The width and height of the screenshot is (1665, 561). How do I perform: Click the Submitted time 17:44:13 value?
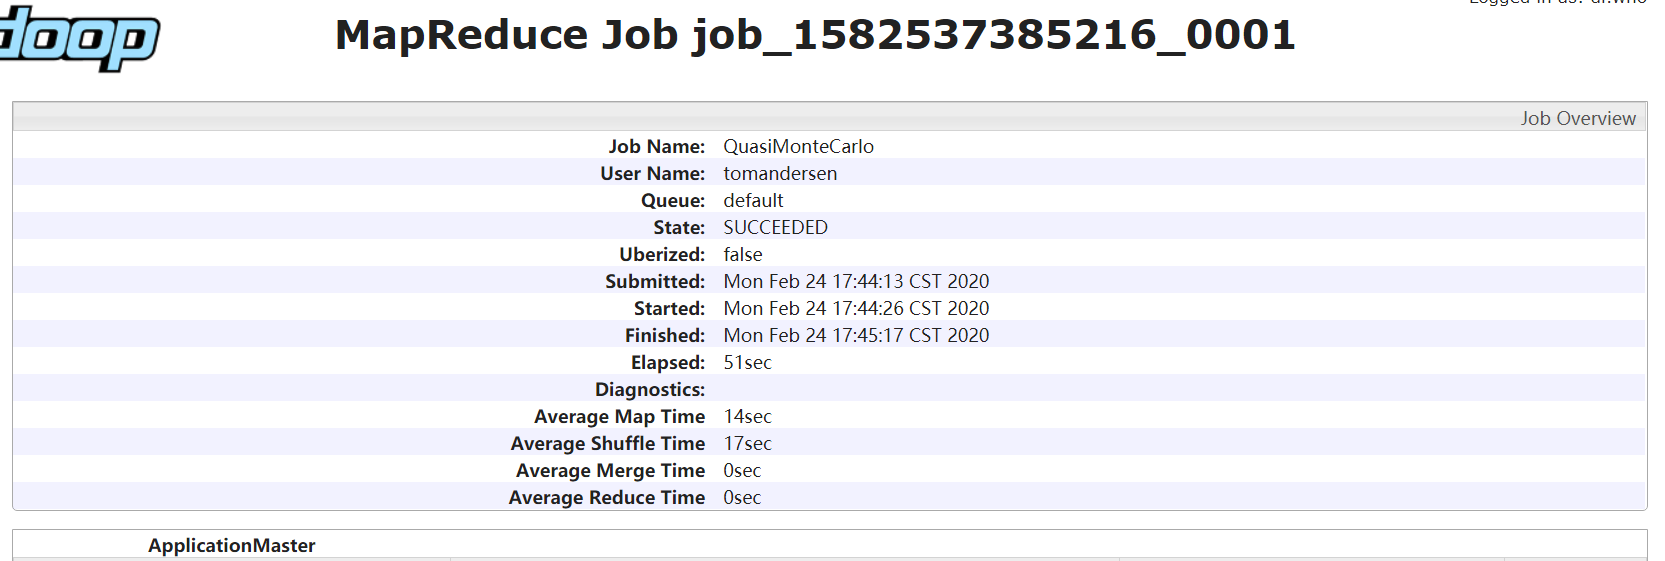(x=856, y=281)
